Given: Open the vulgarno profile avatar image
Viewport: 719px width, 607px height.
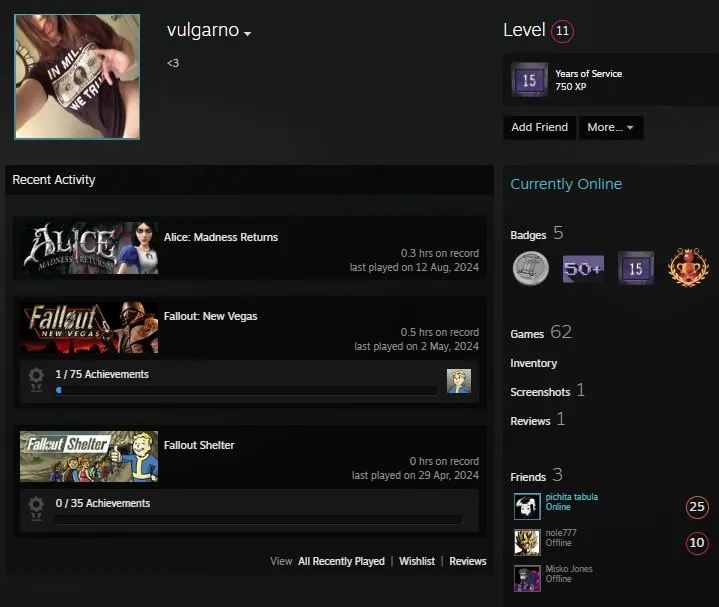Looking at the screenshot, I should click(77, 77).
